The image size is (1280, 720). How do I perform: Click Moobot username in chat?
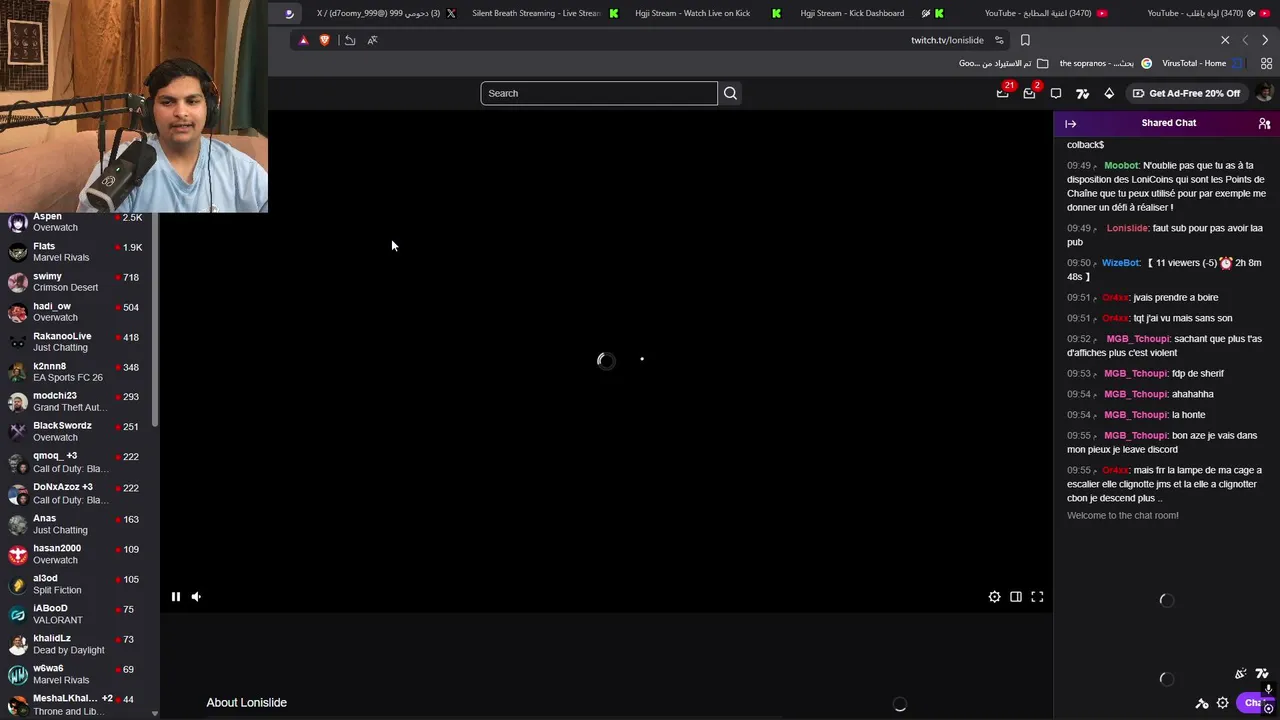1121,166
